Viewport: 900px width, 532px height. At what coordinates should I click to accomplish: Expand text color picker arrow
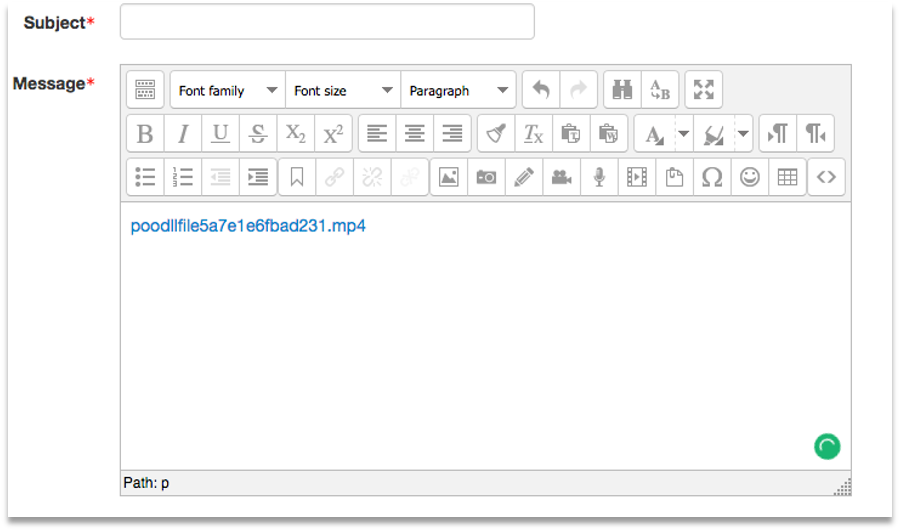[x=684, y=134]
